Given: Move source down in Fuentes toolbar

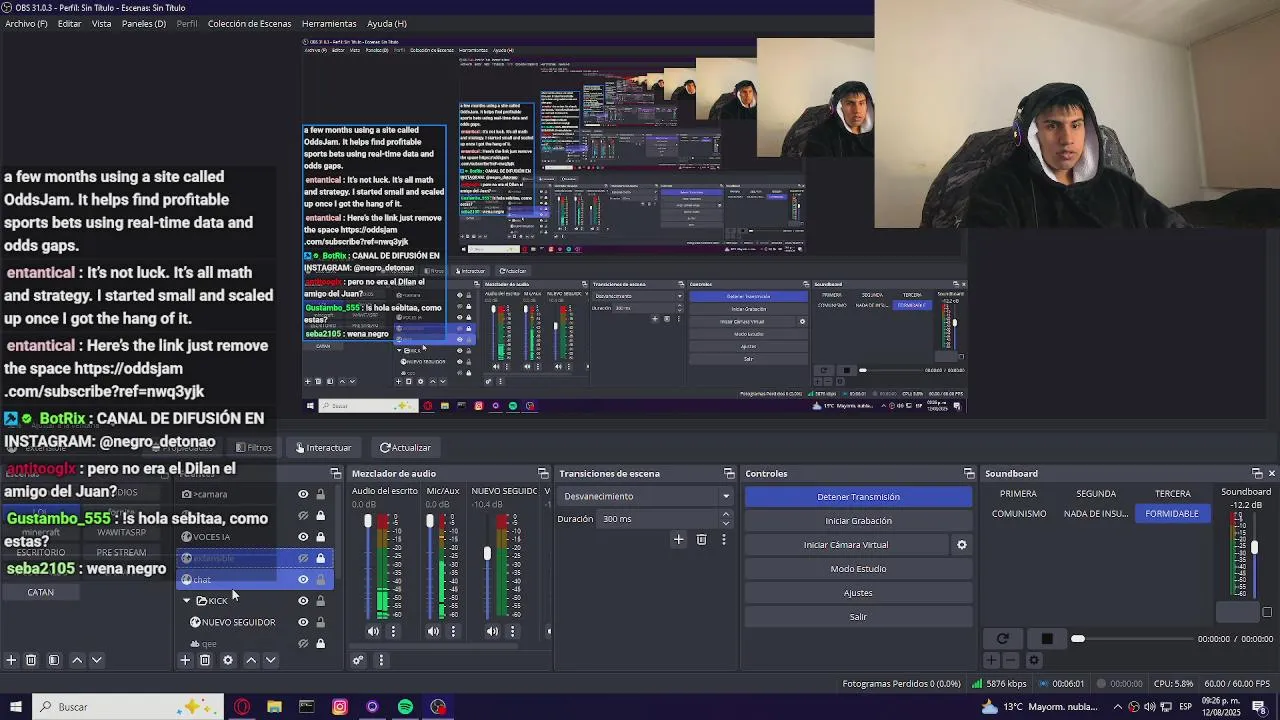Looking at the screenshot, I should click(271, 660).
